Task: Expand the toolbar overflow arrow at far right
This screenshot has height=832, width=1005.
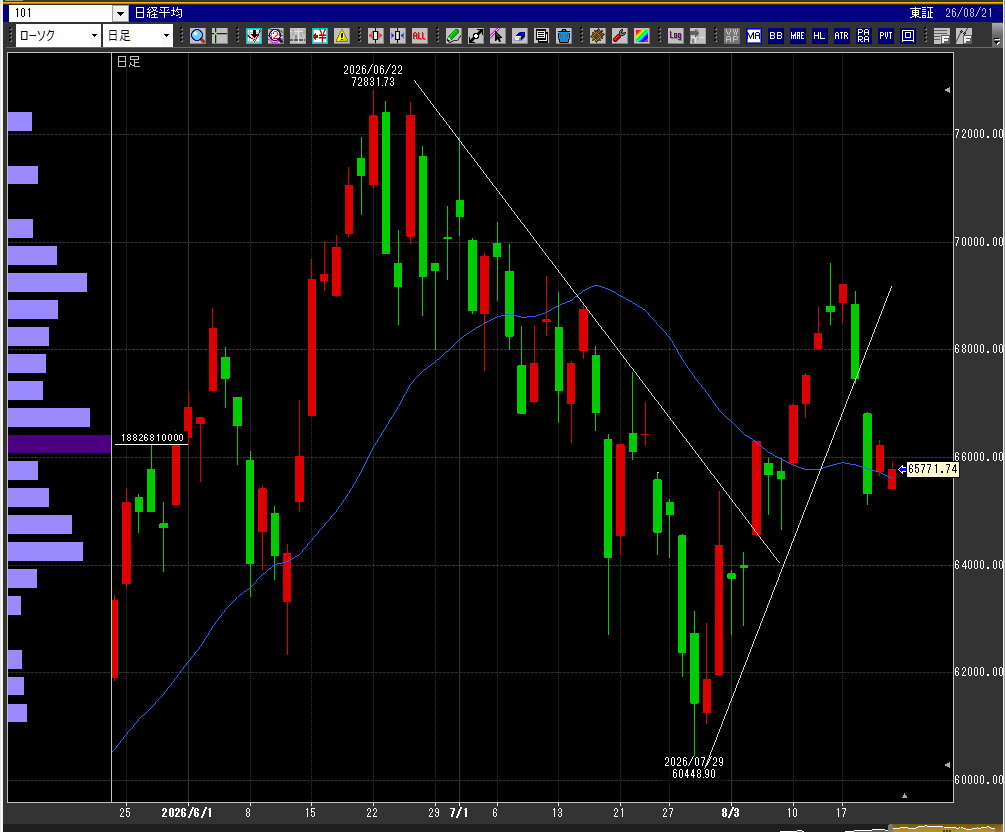Action: [x=997, y=41]
